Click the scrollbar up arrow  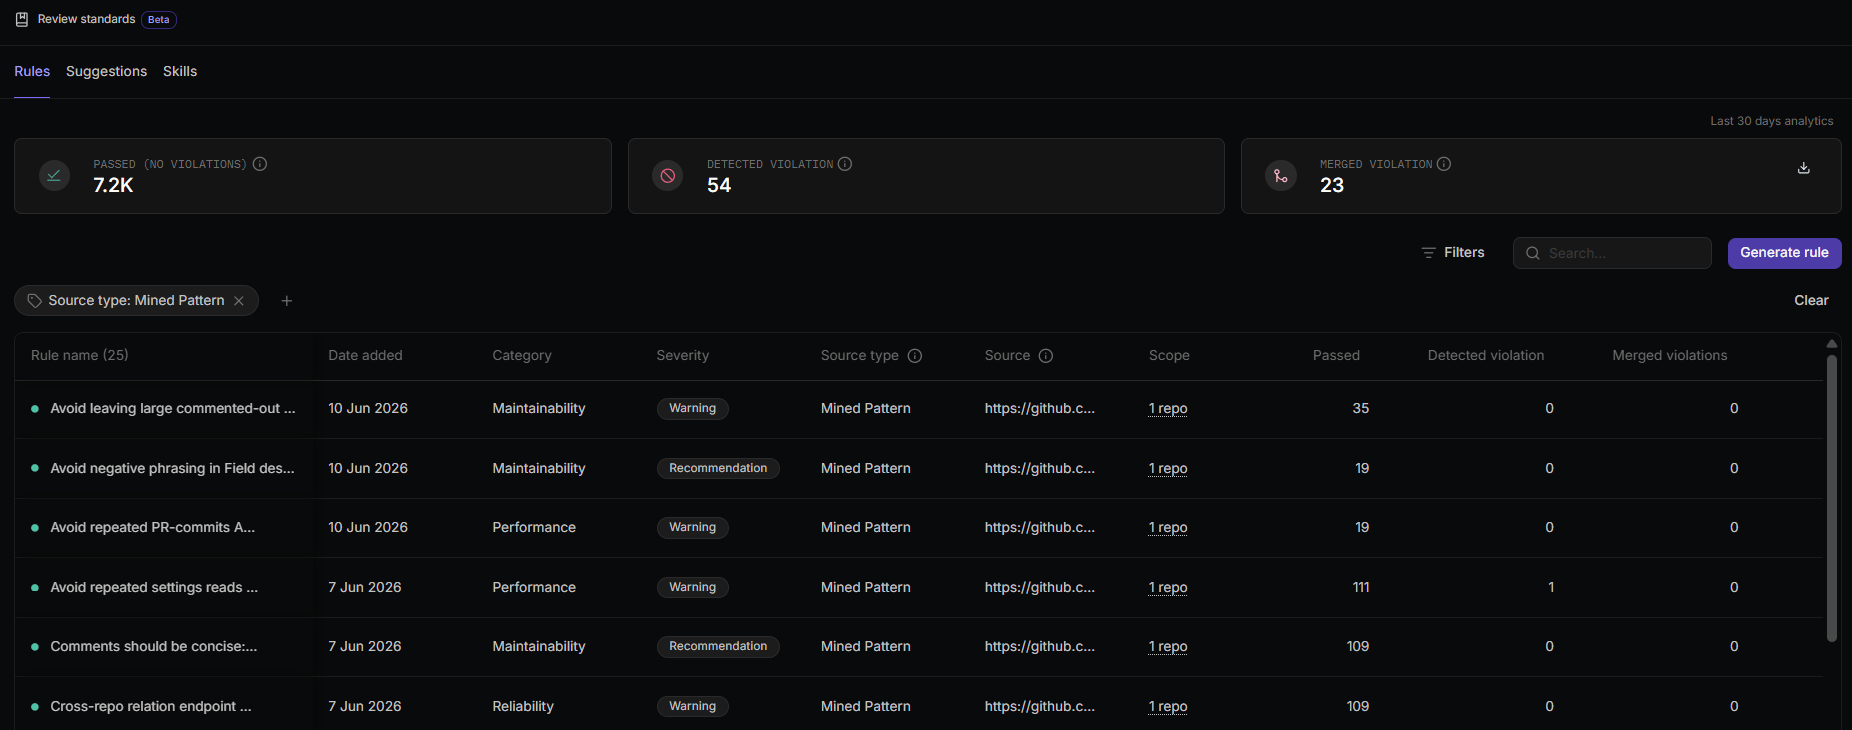pos(1832,344)
